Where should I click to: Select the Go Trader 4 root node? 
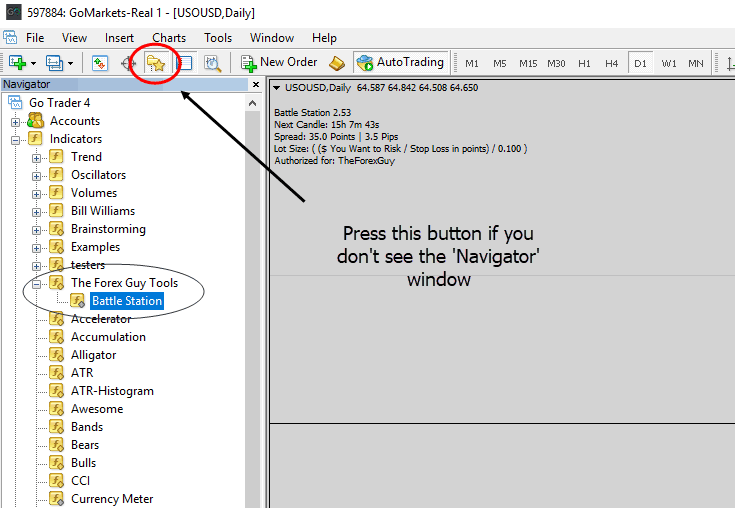point(60,103)
